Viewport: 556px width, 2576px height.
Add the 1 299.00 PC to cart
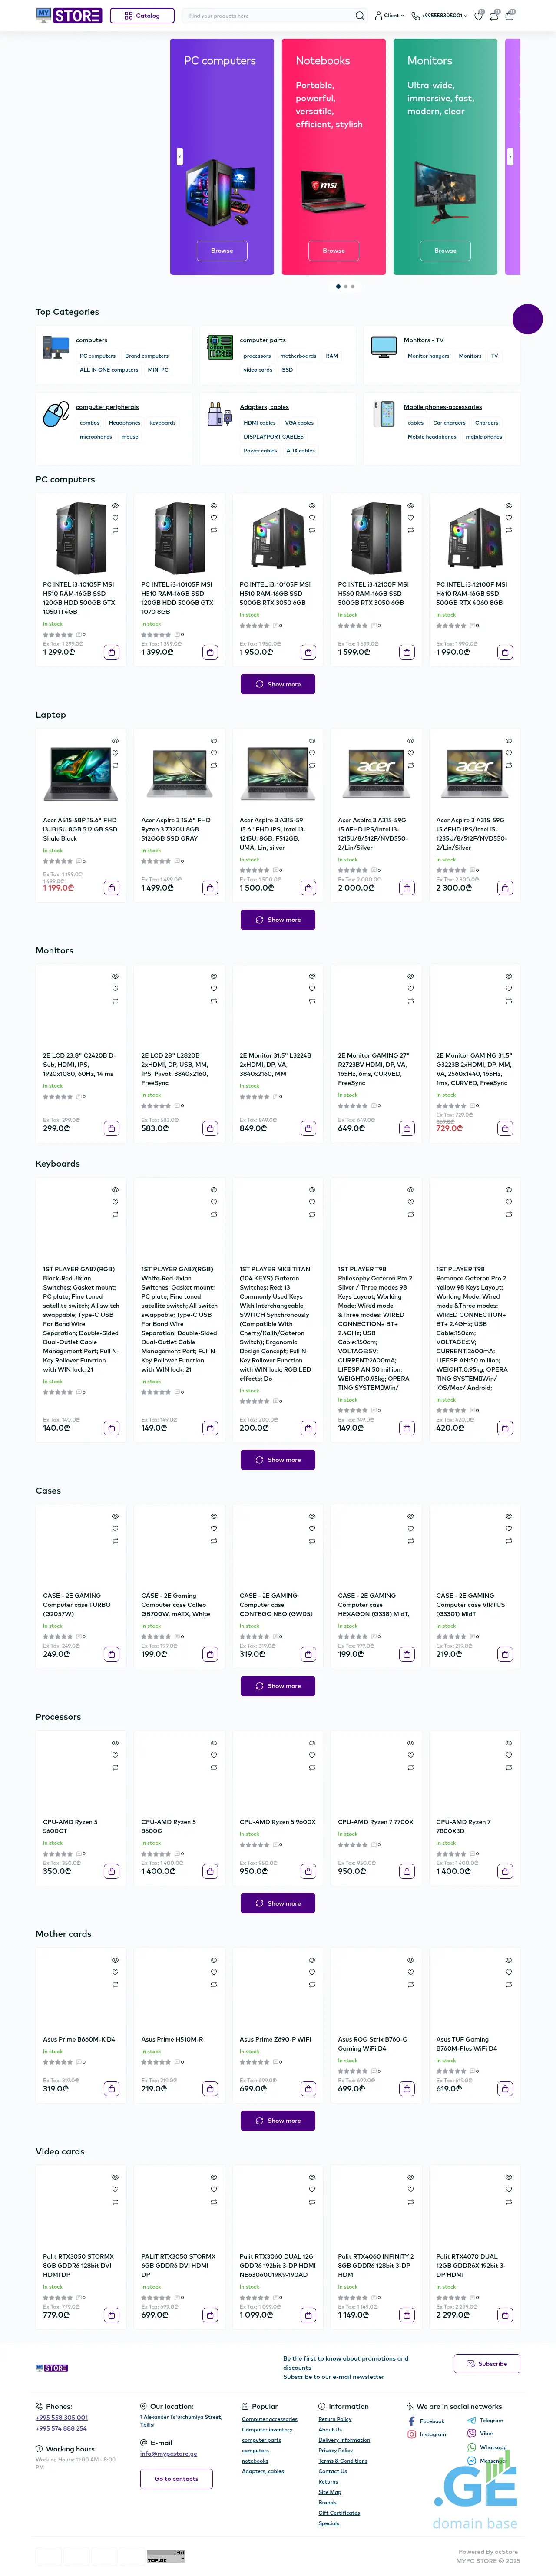[x=112, y=652]
